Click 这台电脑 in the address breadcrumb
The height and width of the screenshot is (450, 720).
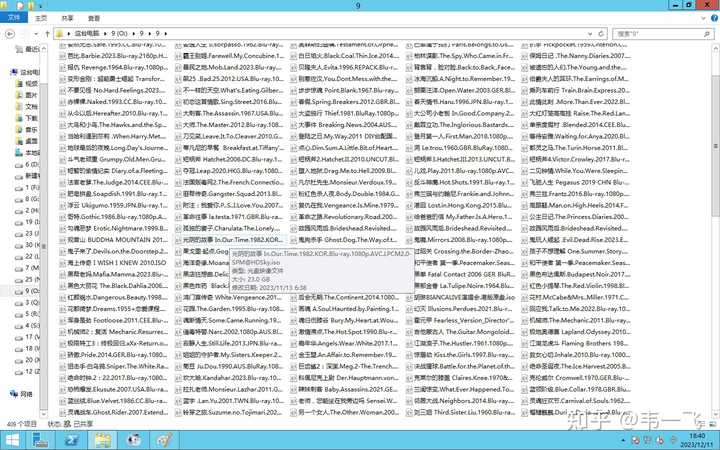point(87,34)
